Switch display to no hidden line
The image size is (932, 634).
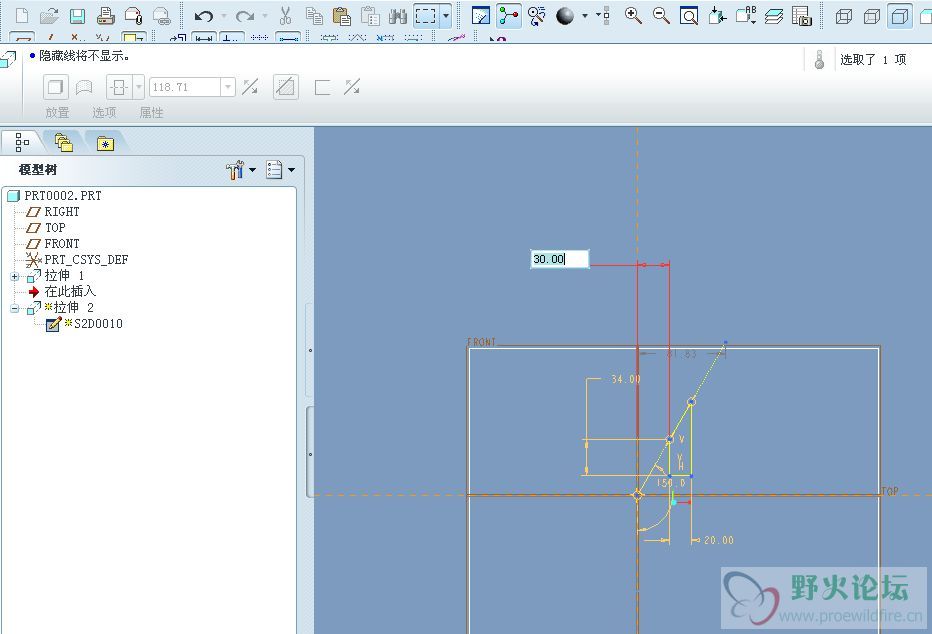899,16
